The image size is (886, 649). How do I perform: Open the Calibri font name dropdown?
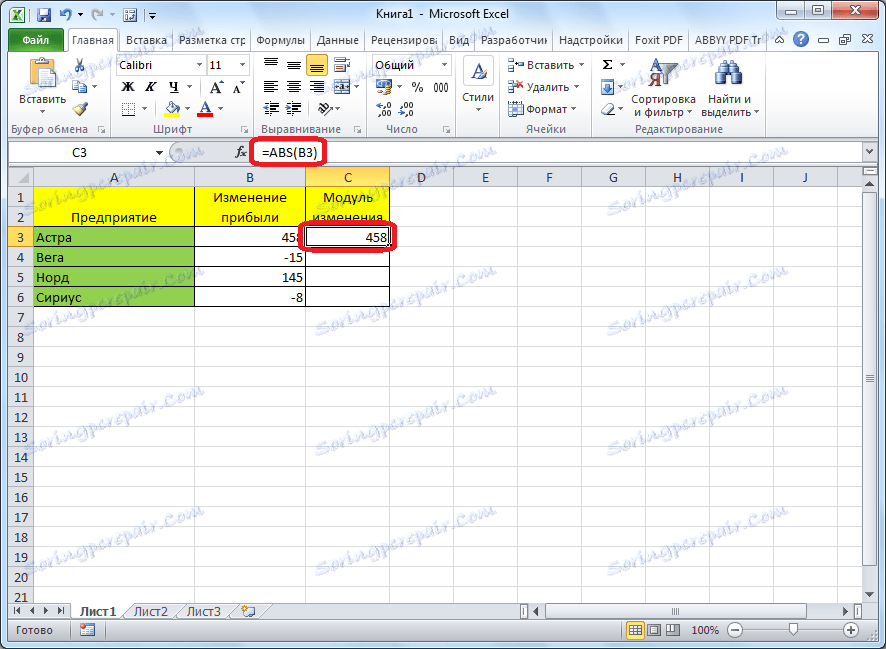click(x=199, y=65)
